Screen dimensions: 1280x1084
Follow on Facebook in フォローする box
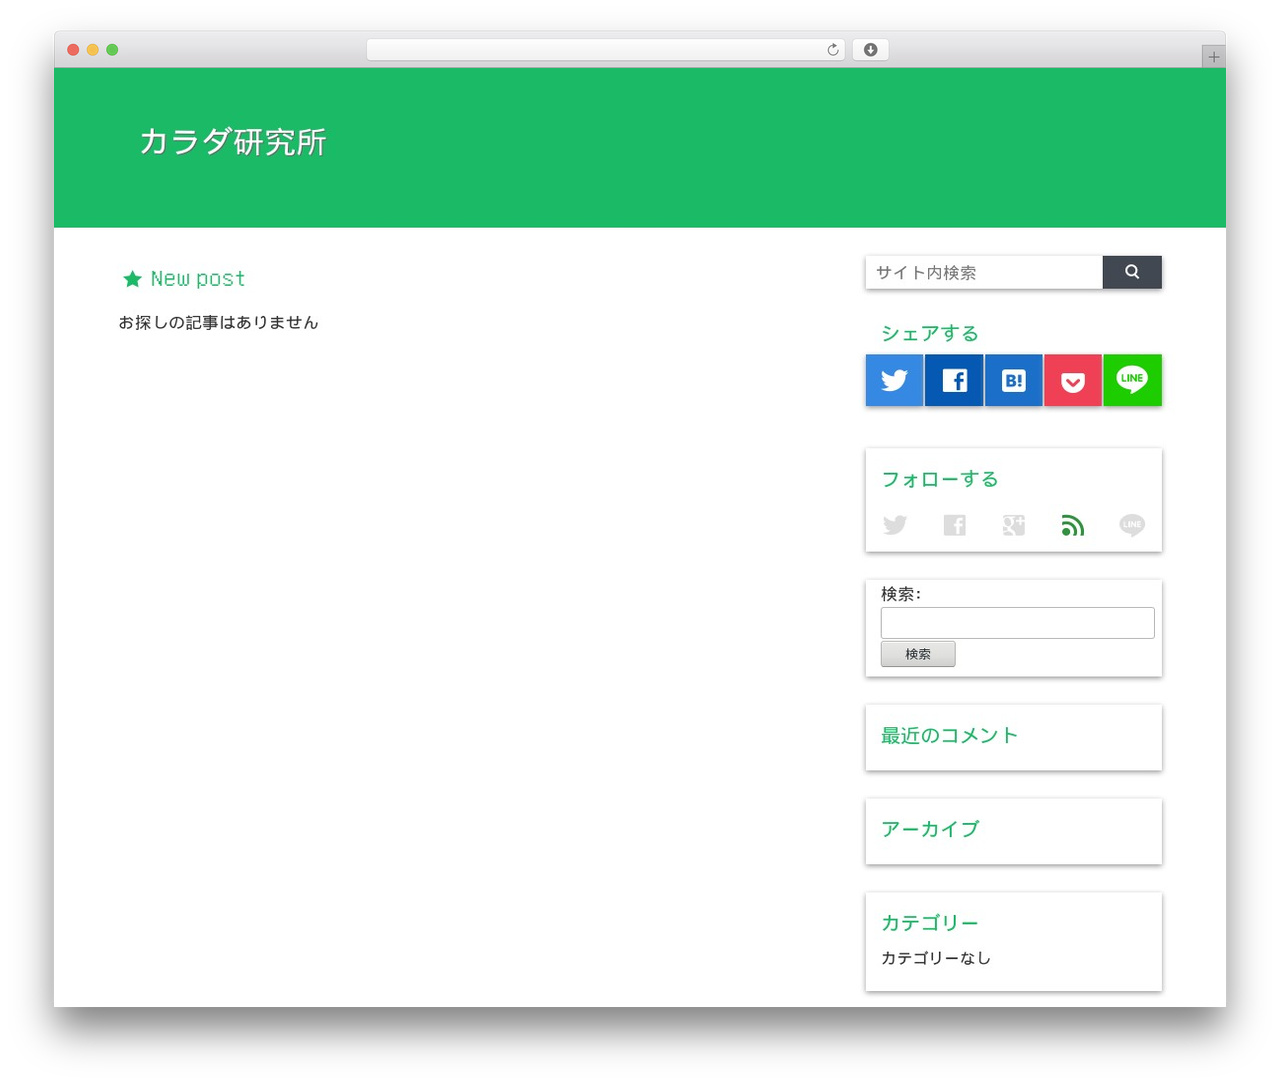coord(955,525)
